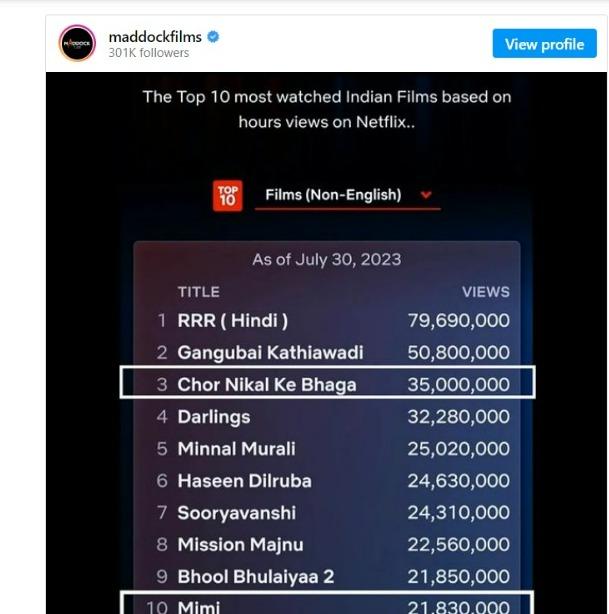Open the maddockfilms username link

tap(155, 37)
